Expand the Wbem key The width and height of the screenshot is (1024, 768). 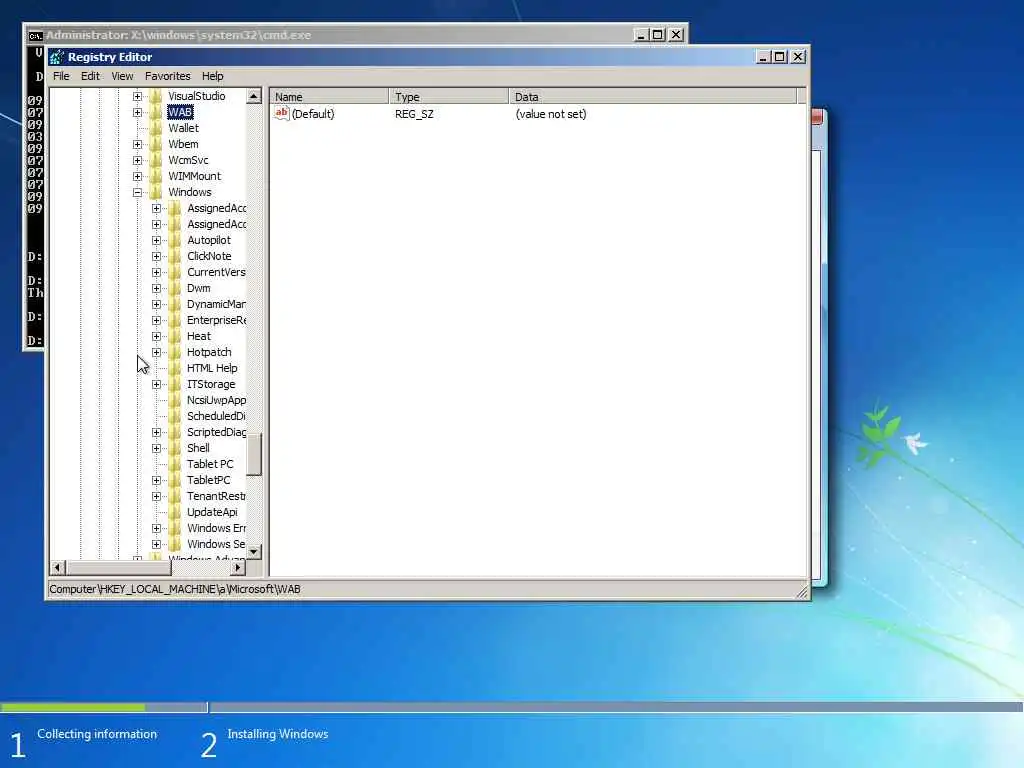pos(137,144)
